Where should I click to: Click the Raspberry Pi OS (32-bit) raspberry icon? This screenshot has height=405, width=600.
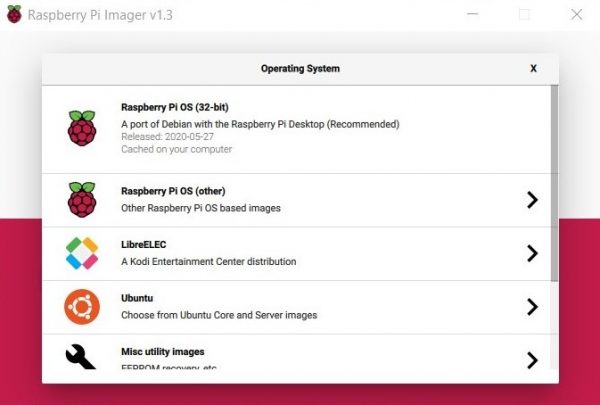[x=82, y=130]
